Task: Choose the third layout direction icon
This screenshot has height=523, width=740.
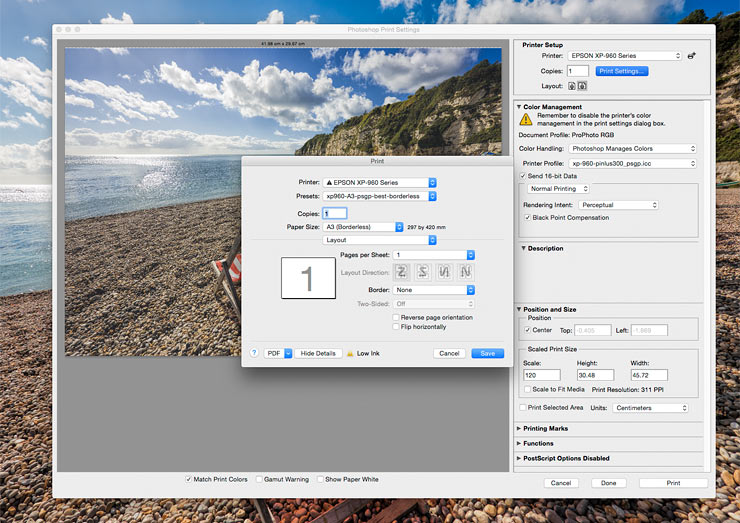Action: pos(444,272)
